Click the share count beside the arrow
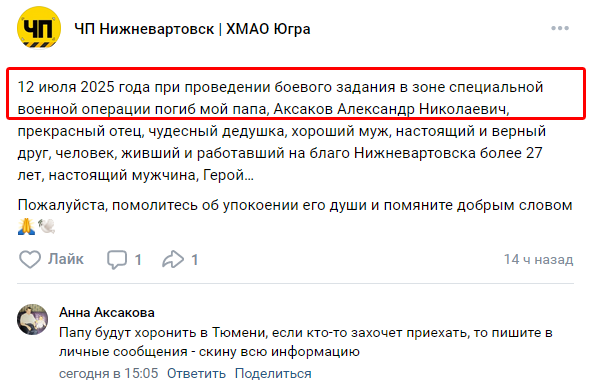 click(195, 260)
